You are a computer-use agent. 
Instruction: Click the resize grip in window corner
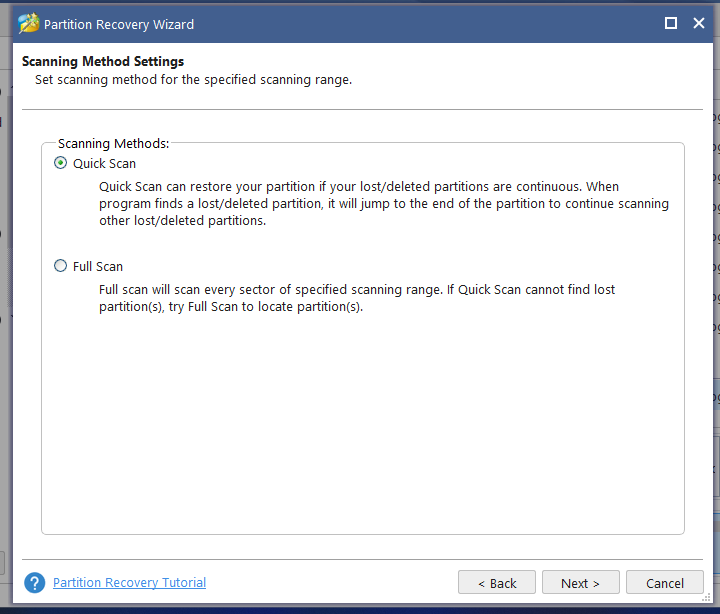coord(707,597)
